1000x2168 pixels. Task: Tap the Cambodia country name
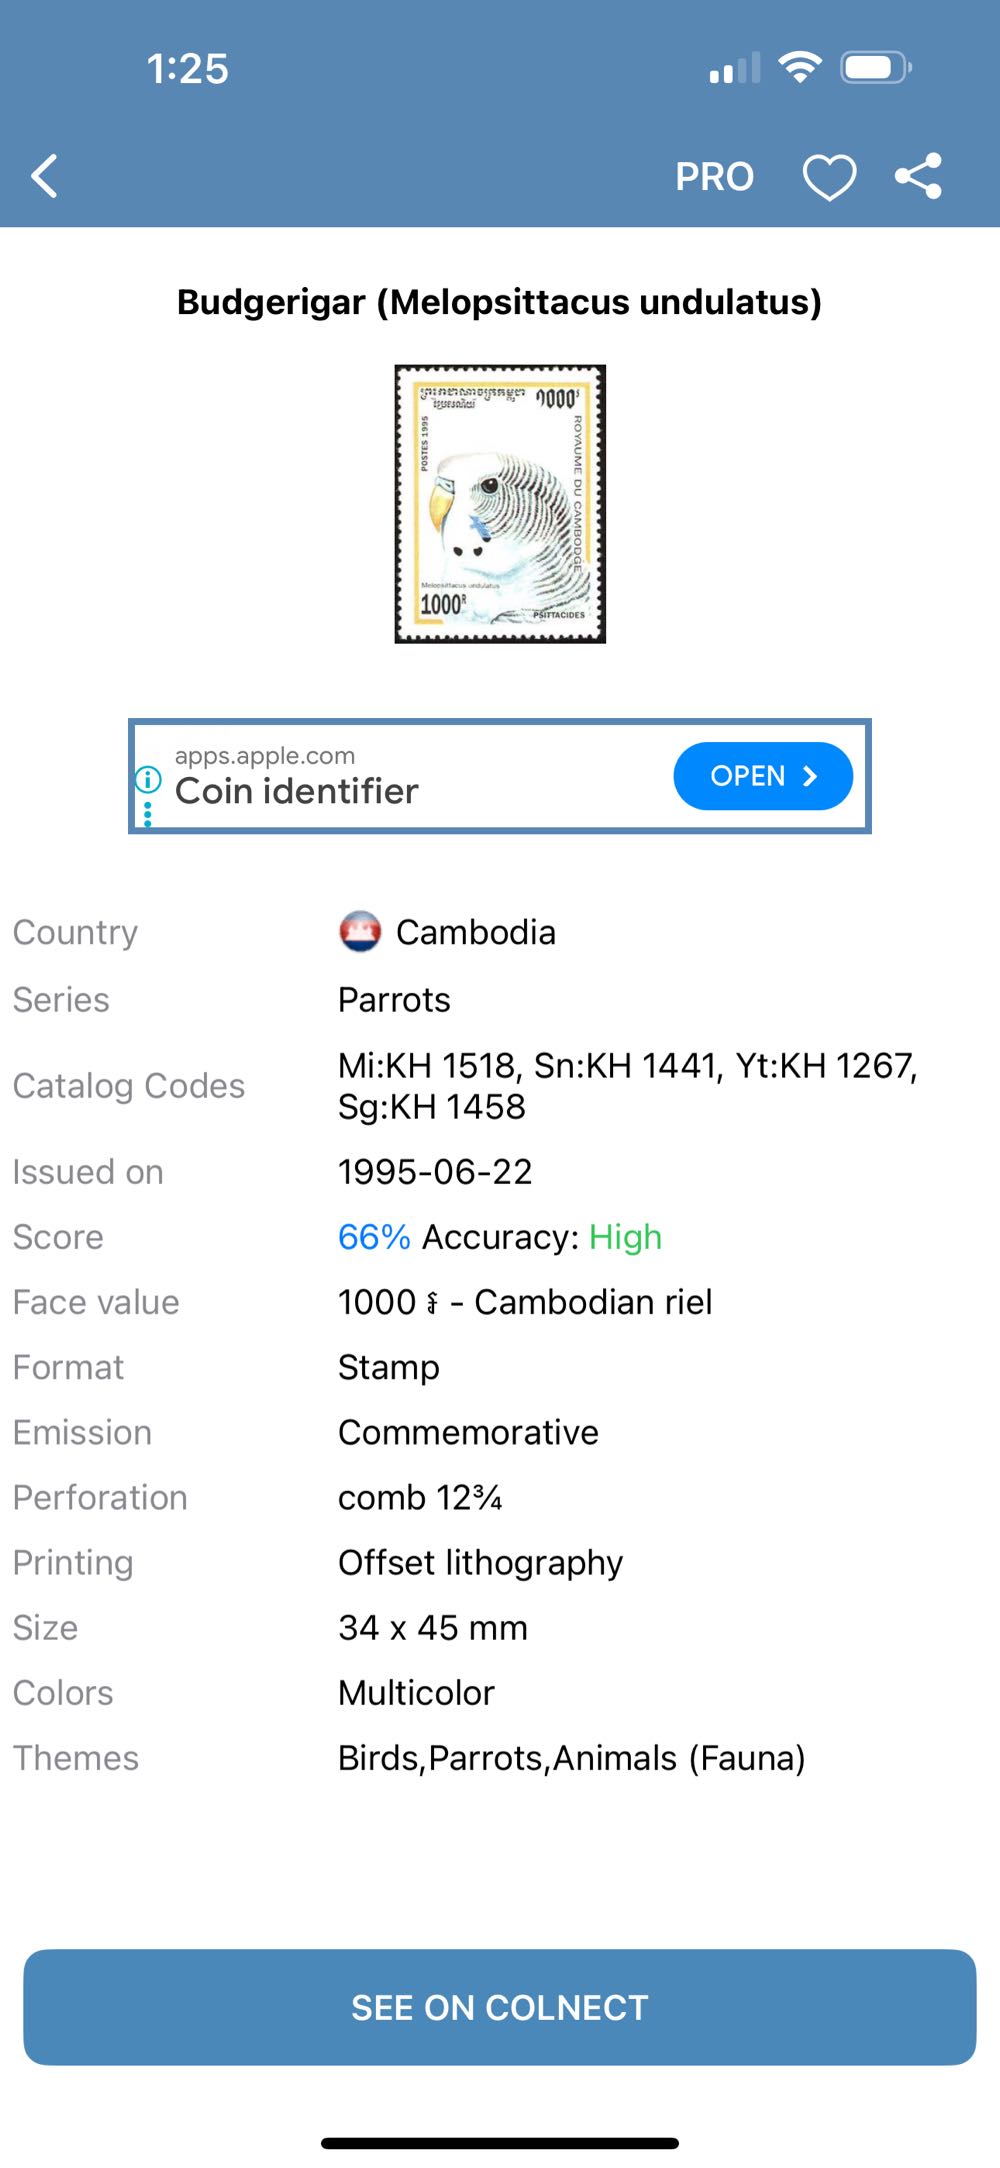(476, 933)
